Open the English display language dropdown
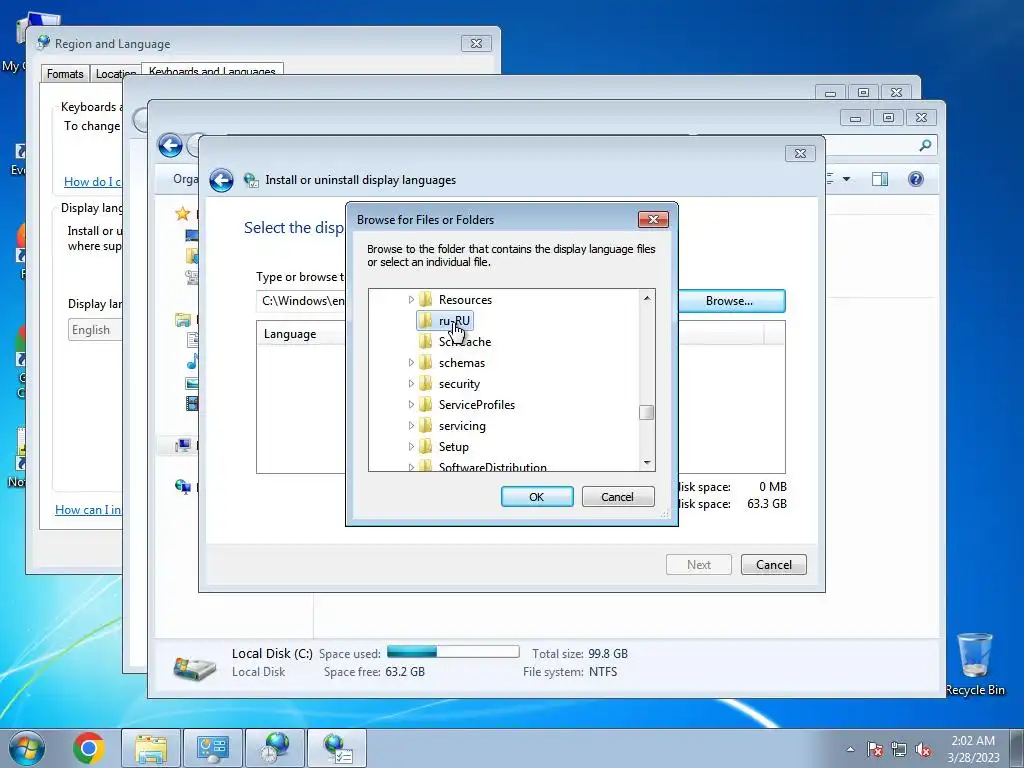The width and height of the screenshot is (1024, 768). tap(95, 330)
